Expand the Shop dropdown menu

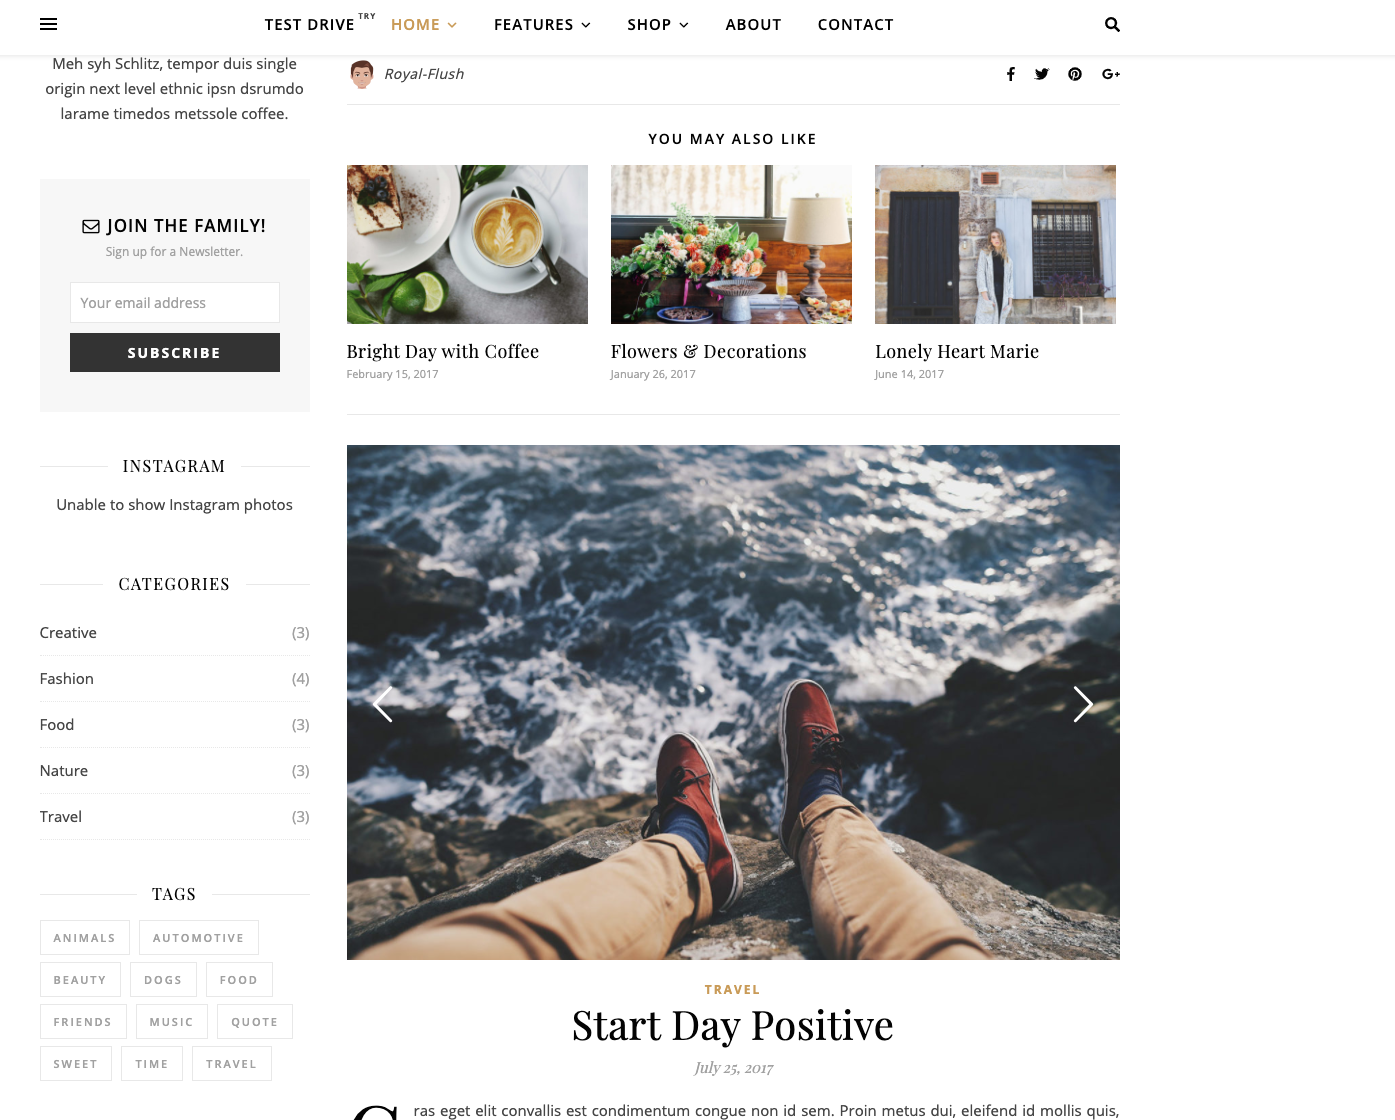coord(658,24)
